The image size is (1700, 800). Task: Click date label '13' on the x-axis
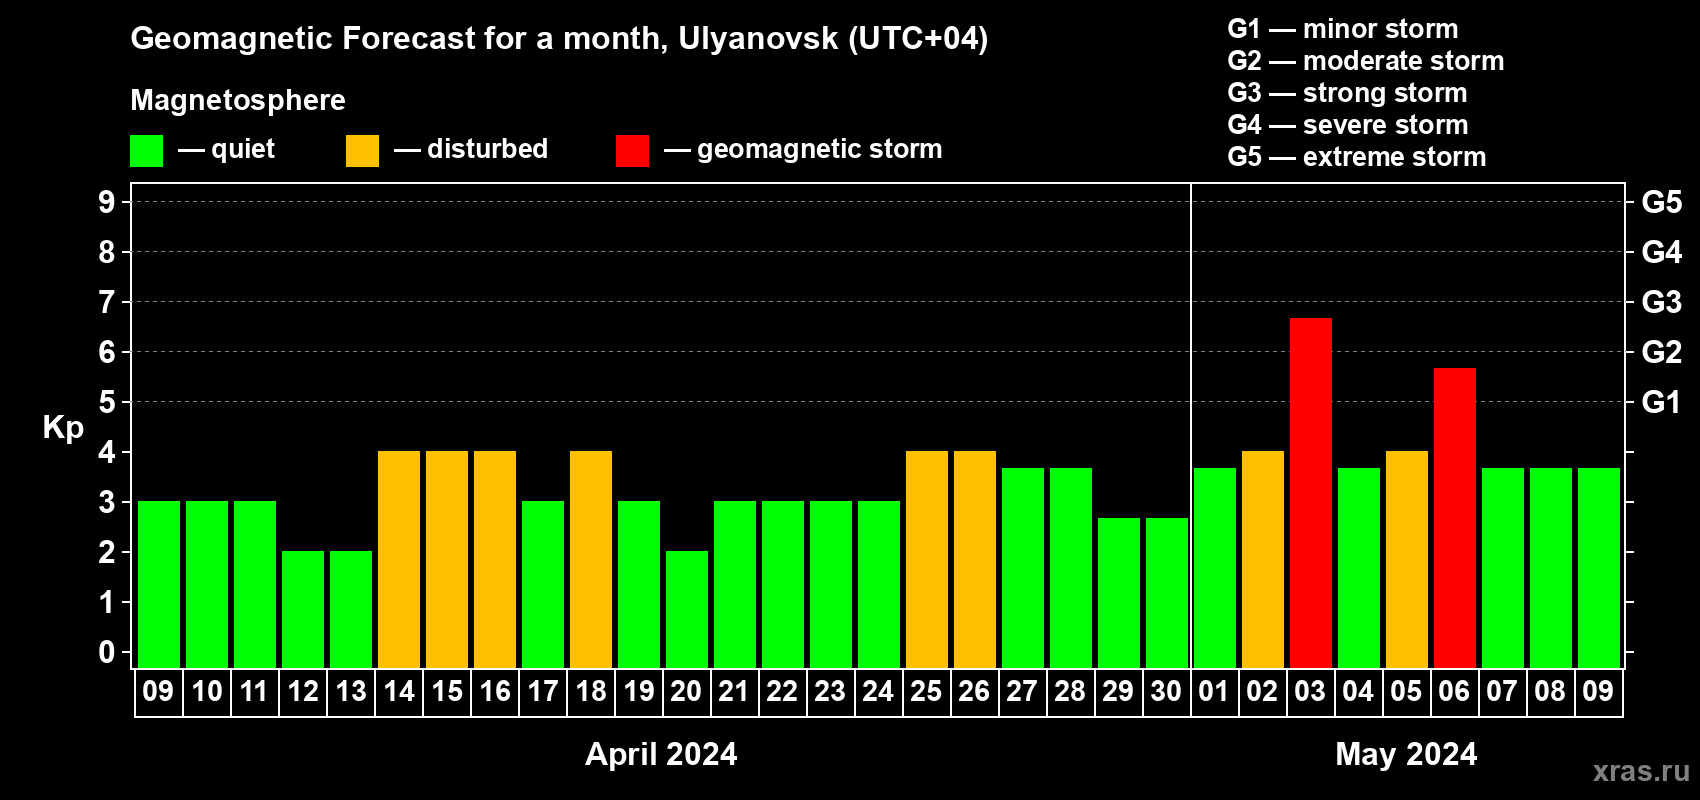pos(351,691)
